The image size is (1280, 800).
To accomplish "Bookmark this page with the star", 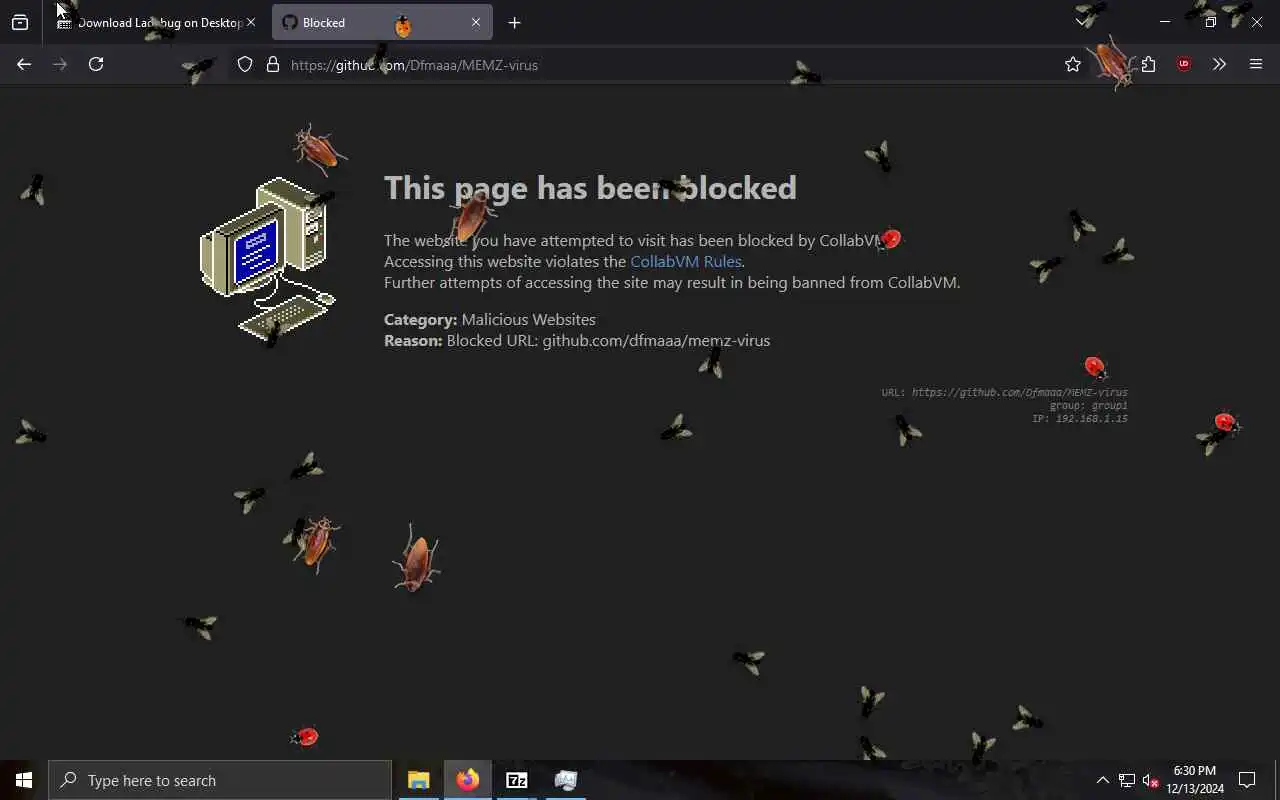I will coord(1073,64).
